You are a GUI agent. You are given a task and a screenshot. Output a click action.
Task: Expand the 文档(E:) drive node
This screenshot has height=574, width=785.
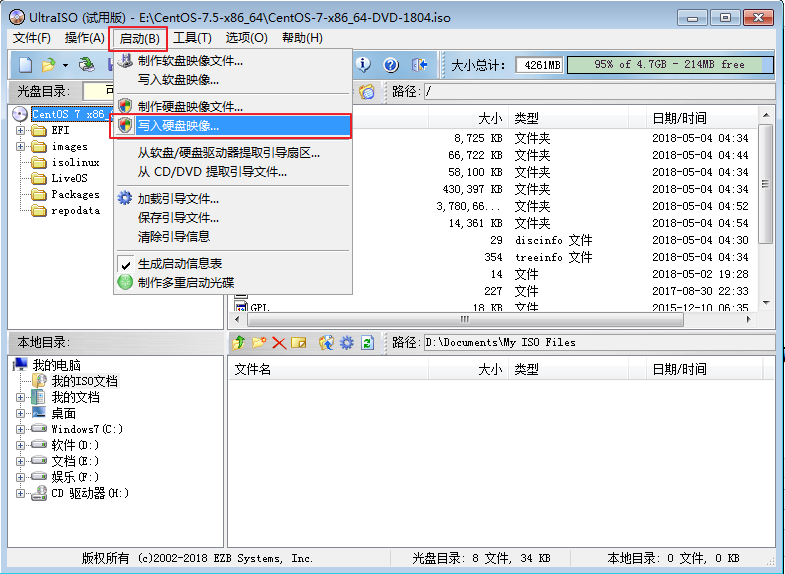coord(20,461)
